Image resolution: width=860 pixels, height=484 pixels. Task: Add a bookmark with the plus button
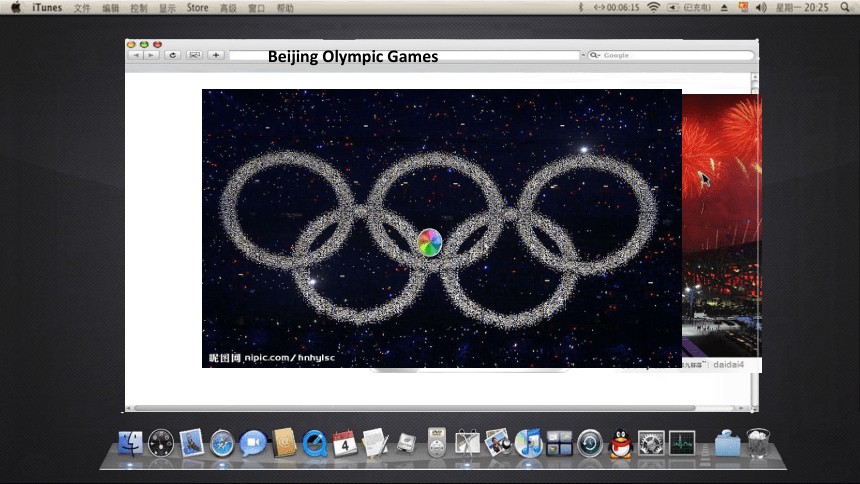click(216, 55)
